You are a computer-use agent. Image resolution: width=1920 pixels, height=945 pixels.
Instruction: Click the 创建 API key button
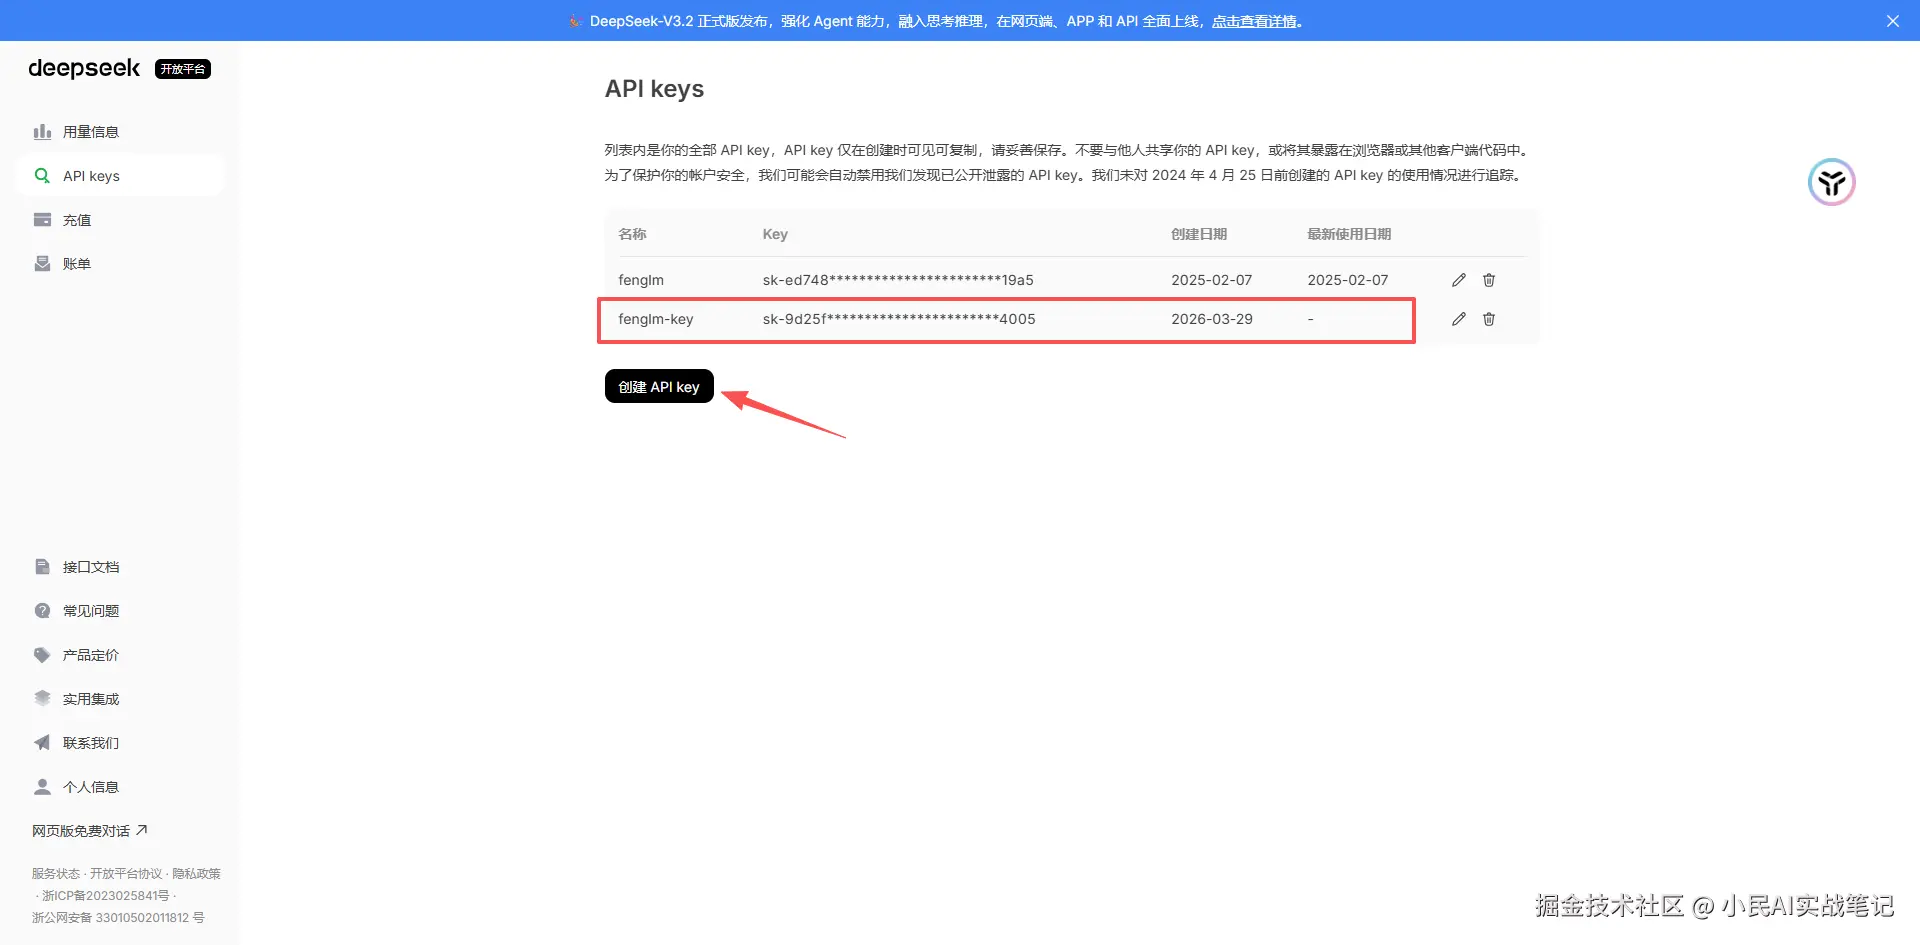(x=659, y=387)
